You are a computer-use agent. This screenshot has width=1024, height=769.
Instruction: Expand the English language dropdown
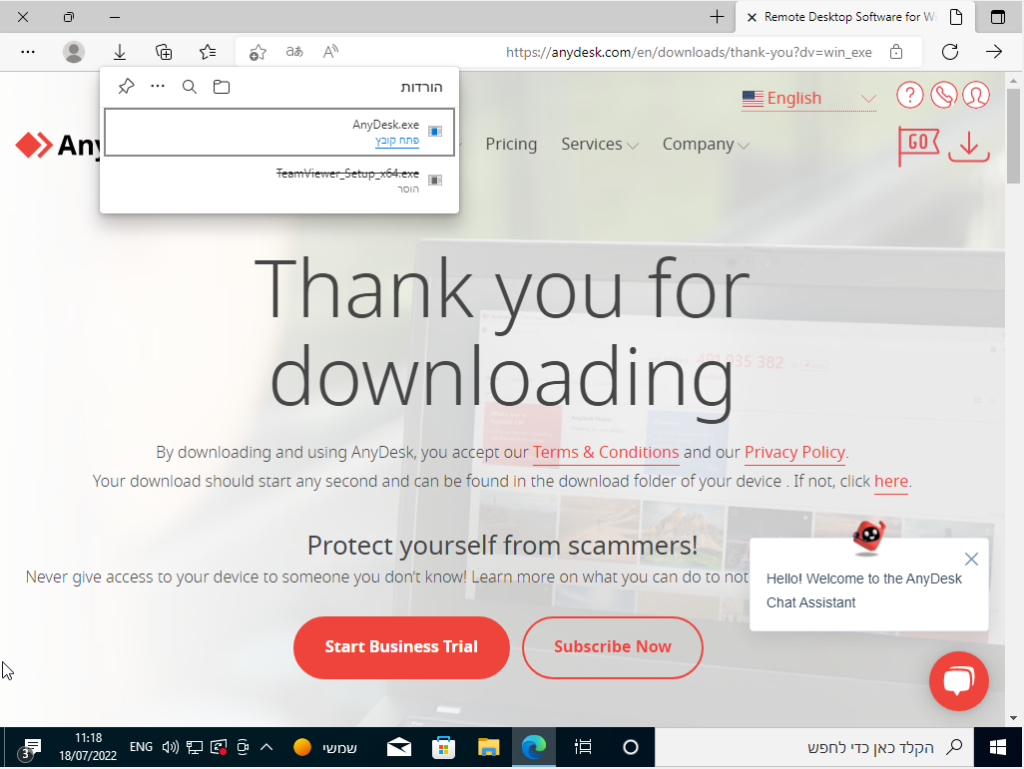point(808,98)
